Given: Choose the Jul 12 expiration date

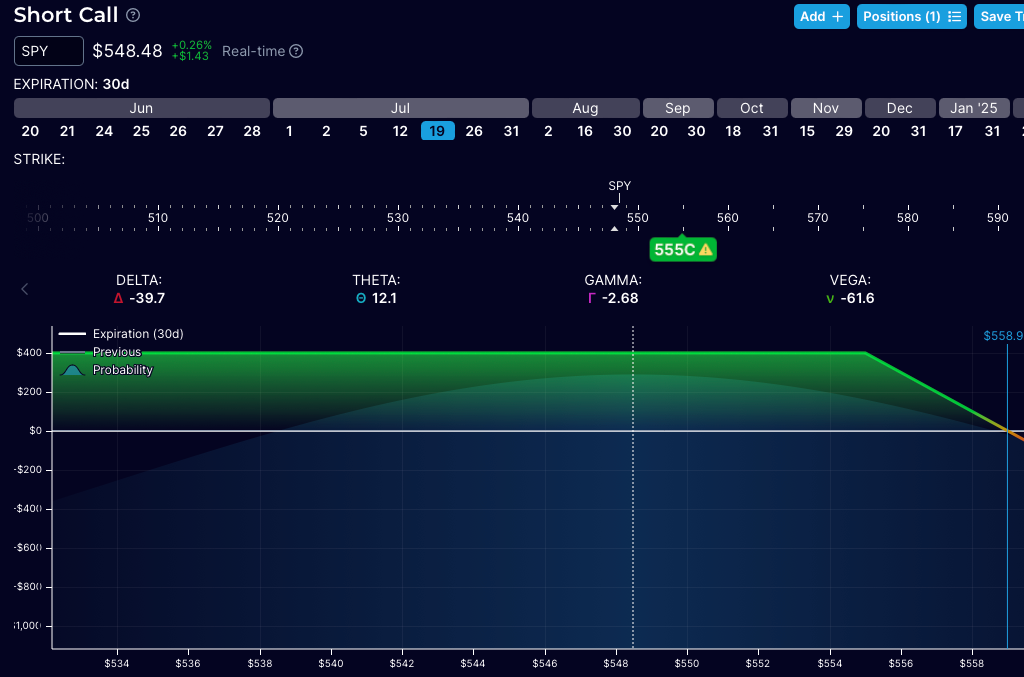Looking at the screenshot, I should point(400,131).
